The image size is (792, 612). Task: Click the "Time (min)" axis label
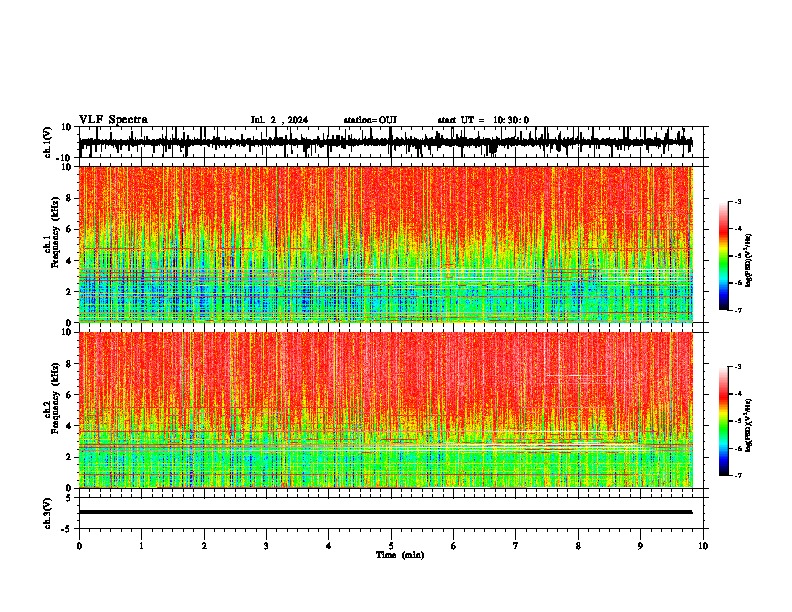coord(400,555)
